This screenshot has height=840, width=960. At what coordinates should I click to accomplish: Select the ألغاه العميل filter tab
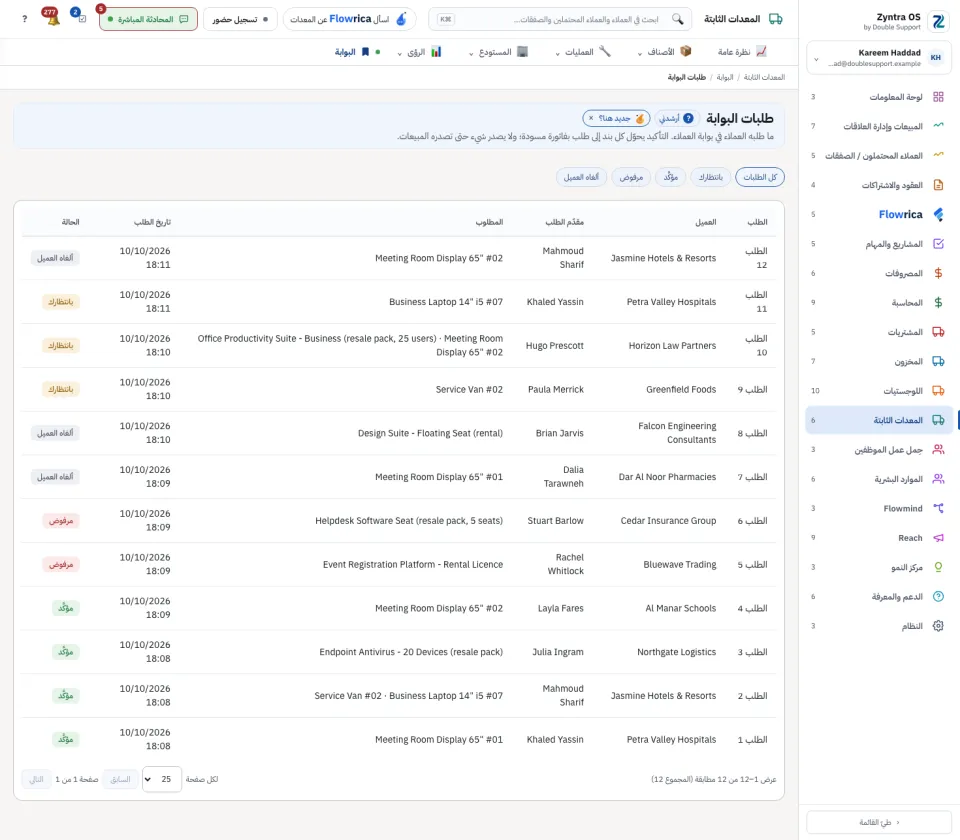pos(581,177)
